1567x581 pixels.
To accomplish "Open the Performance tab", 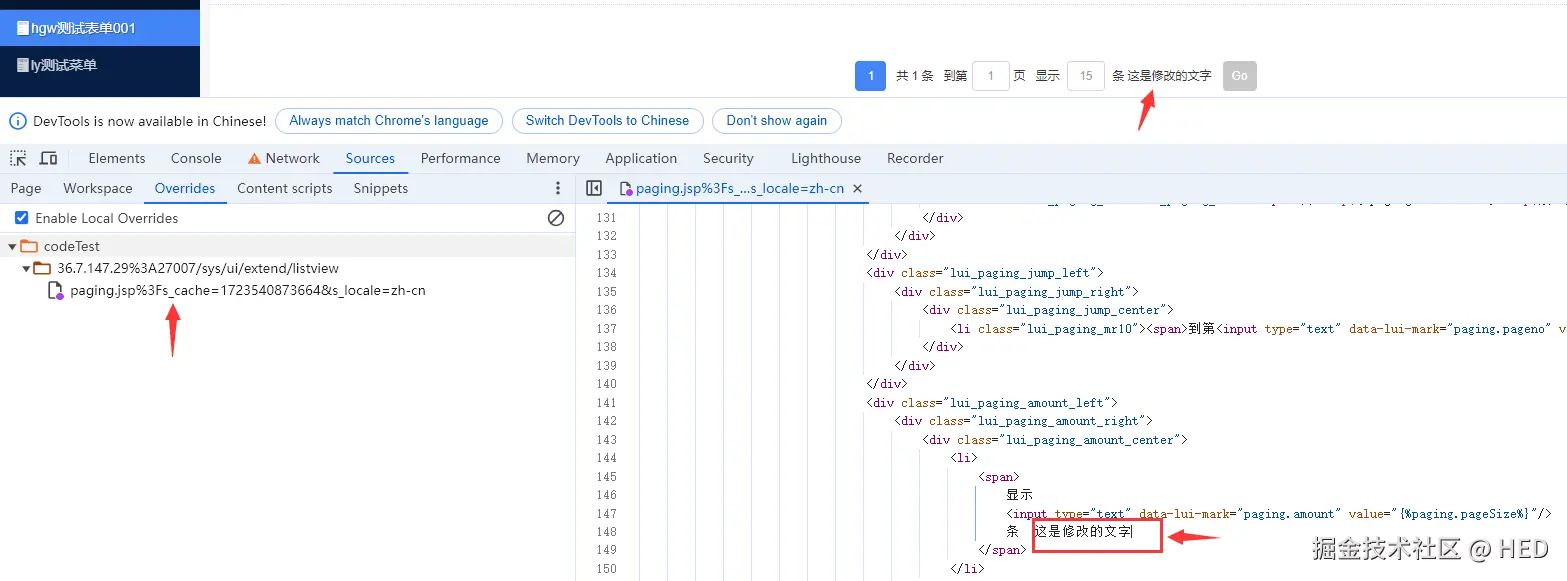I will (458, 158).
